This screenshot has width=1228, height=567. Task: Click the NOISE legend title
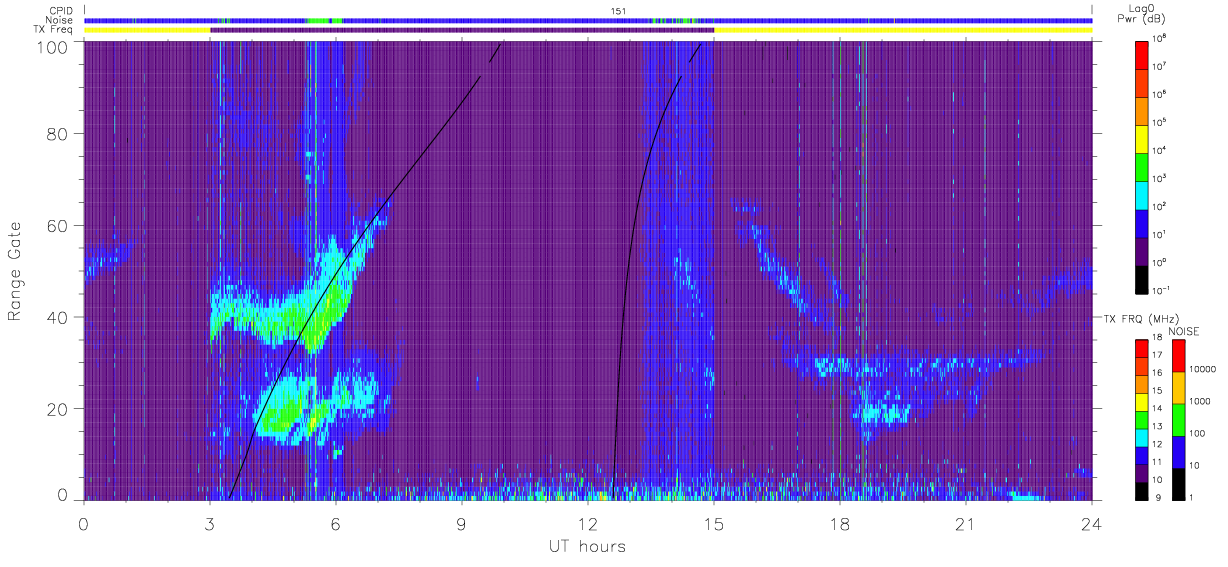1183,331
